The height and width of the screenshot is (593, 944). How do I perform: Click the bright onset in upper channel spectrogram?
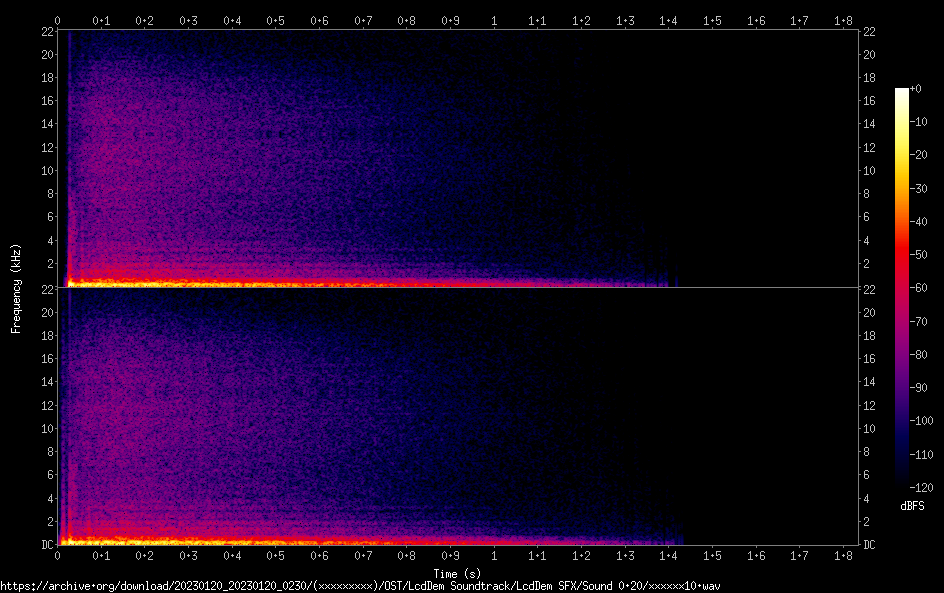(x=70, y=283)
